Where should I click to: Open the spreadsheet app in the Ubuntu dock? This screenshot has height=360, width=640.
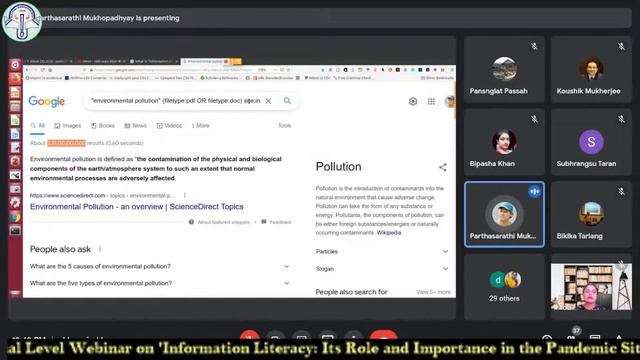(x=15, y=120)
